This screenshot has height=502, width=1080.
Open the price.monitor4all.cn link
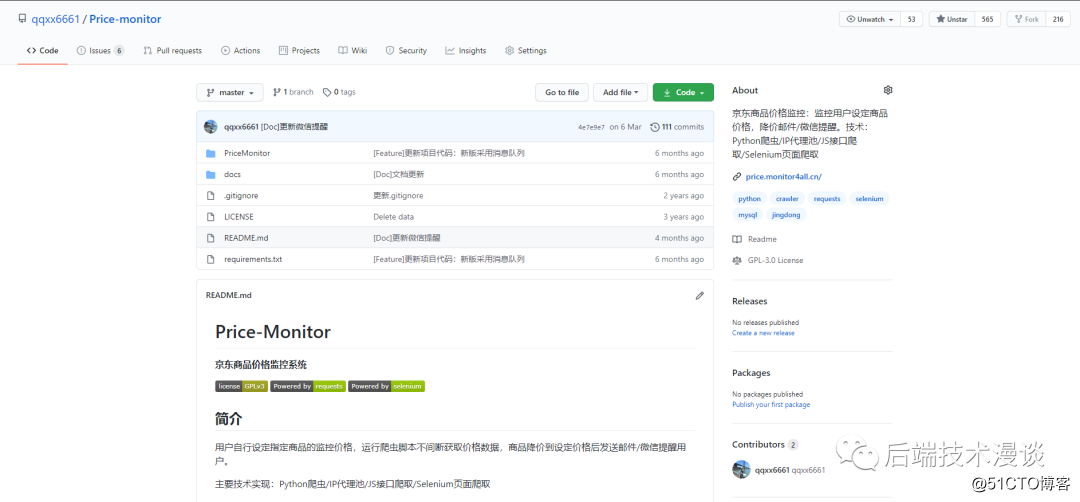pos(783,177)
